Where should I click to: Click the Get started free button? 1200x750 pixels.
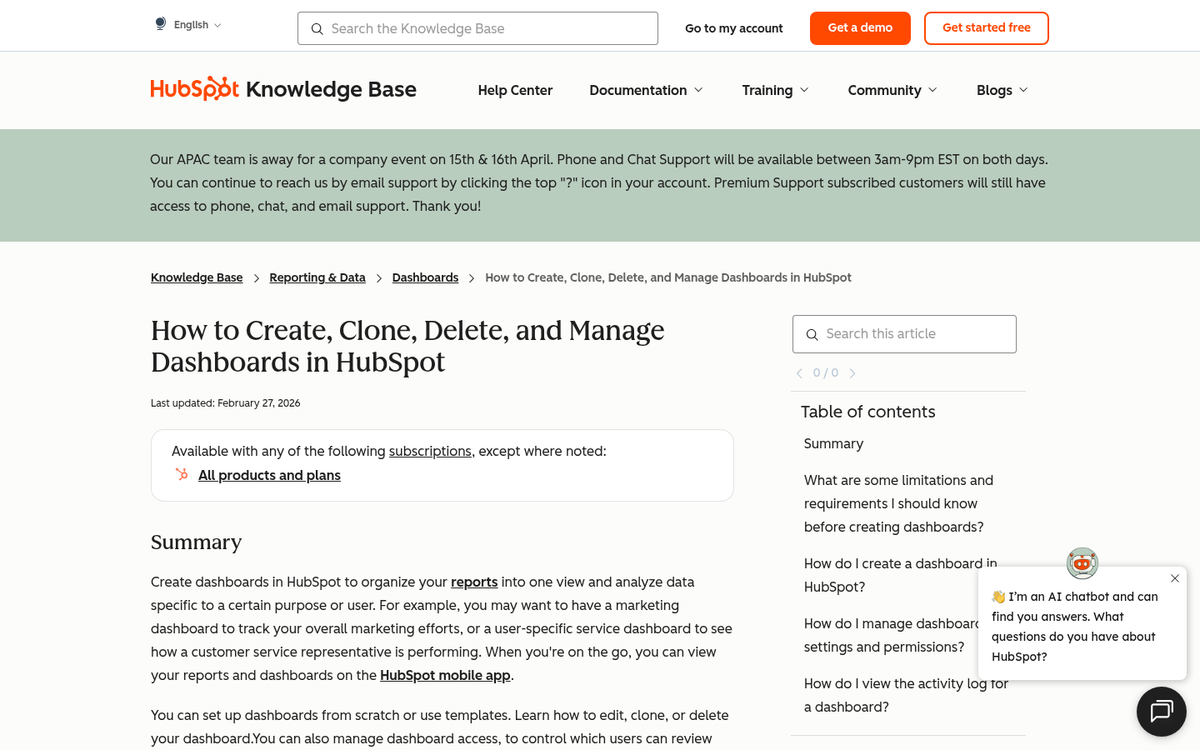click(x=986, y=28)
